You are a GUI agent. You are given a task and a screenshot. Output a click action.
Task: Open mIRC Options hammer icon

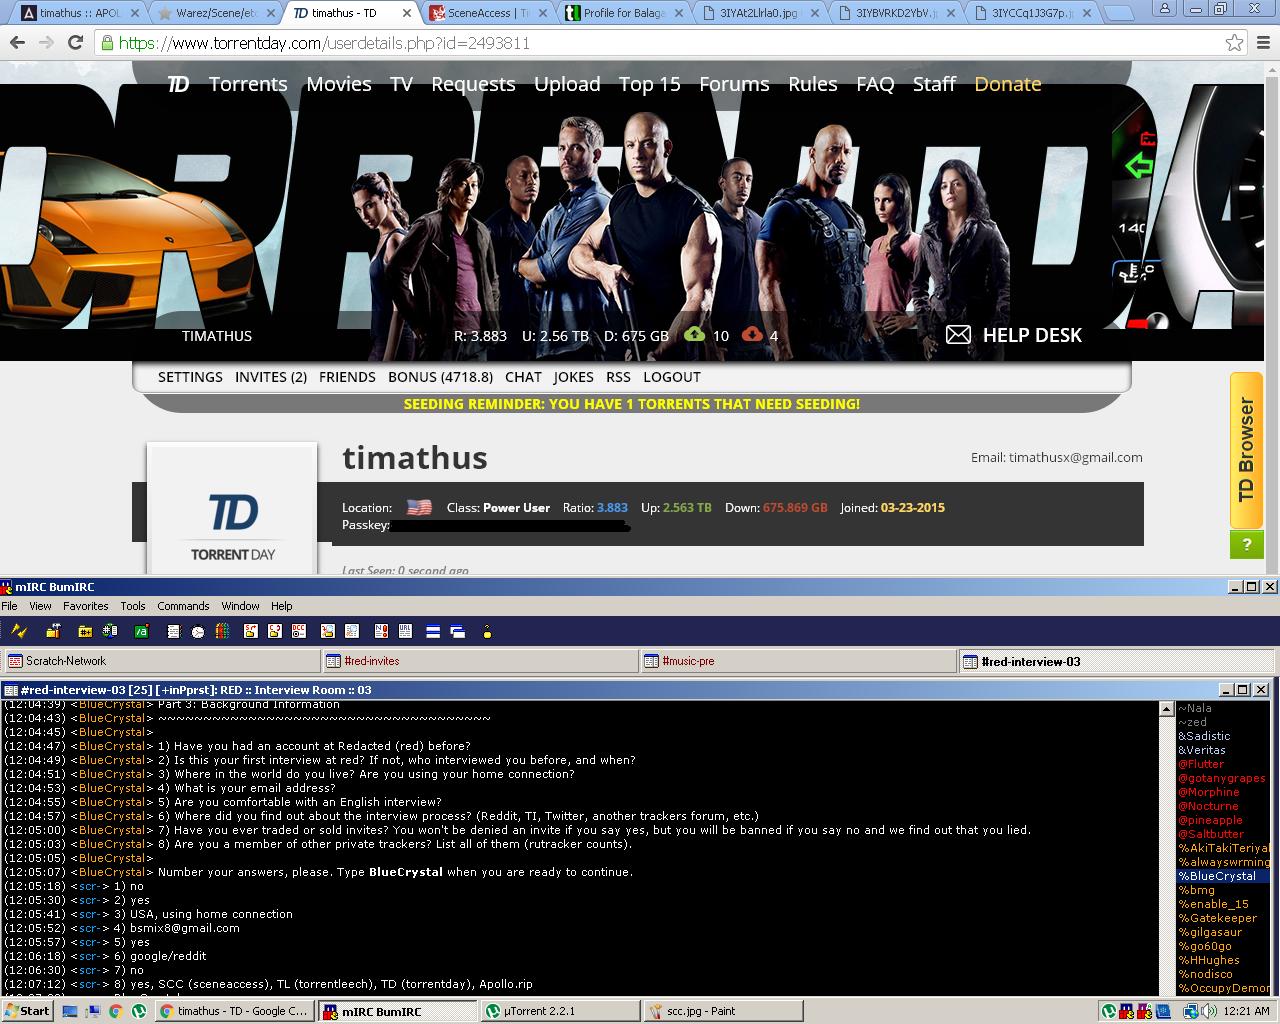click(53, 631)
